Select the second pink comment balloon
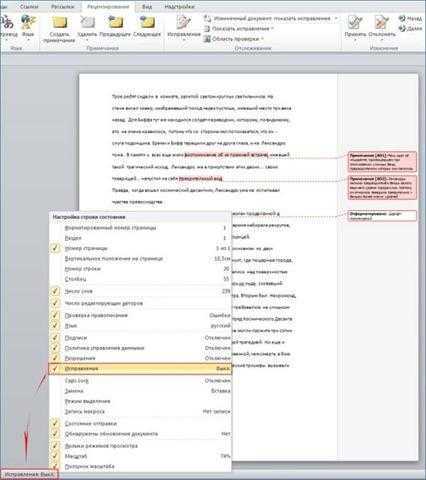Viewport: 426px width, 480px height. [x=382, y=188]
